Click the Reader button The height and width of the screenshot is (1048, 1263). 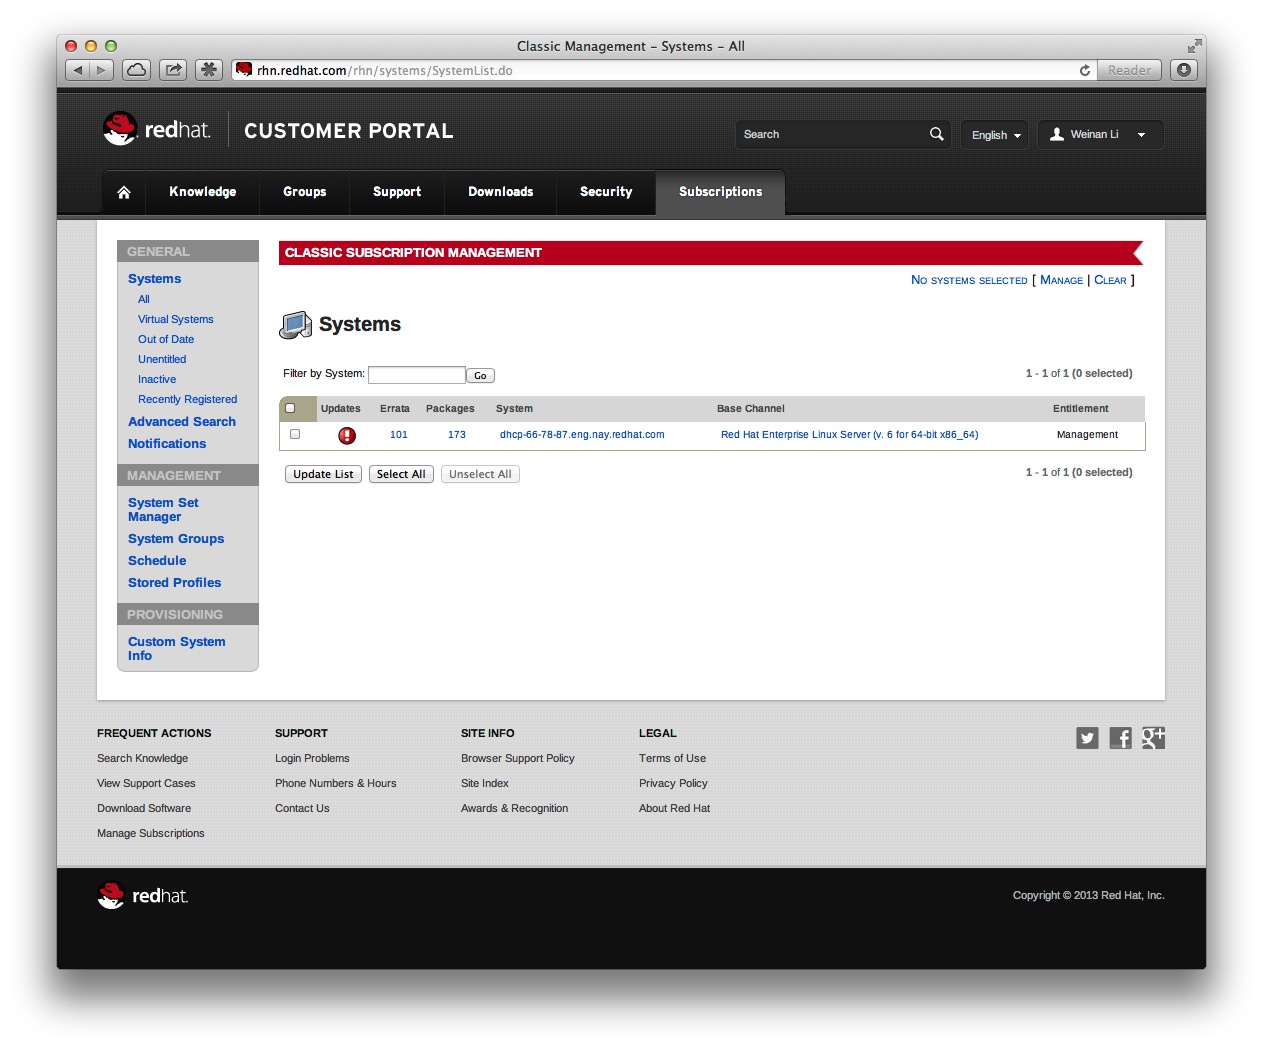click(x=1129, y=70)
